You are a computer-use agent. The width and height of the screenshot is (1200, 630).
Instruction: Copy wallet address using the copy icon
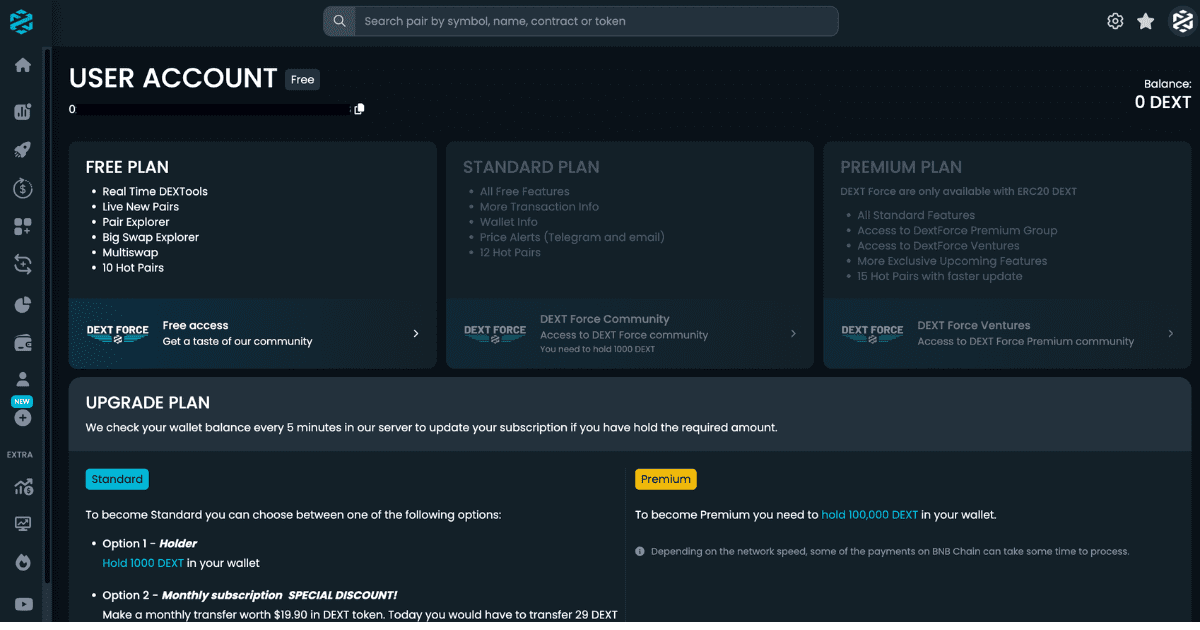358,108
